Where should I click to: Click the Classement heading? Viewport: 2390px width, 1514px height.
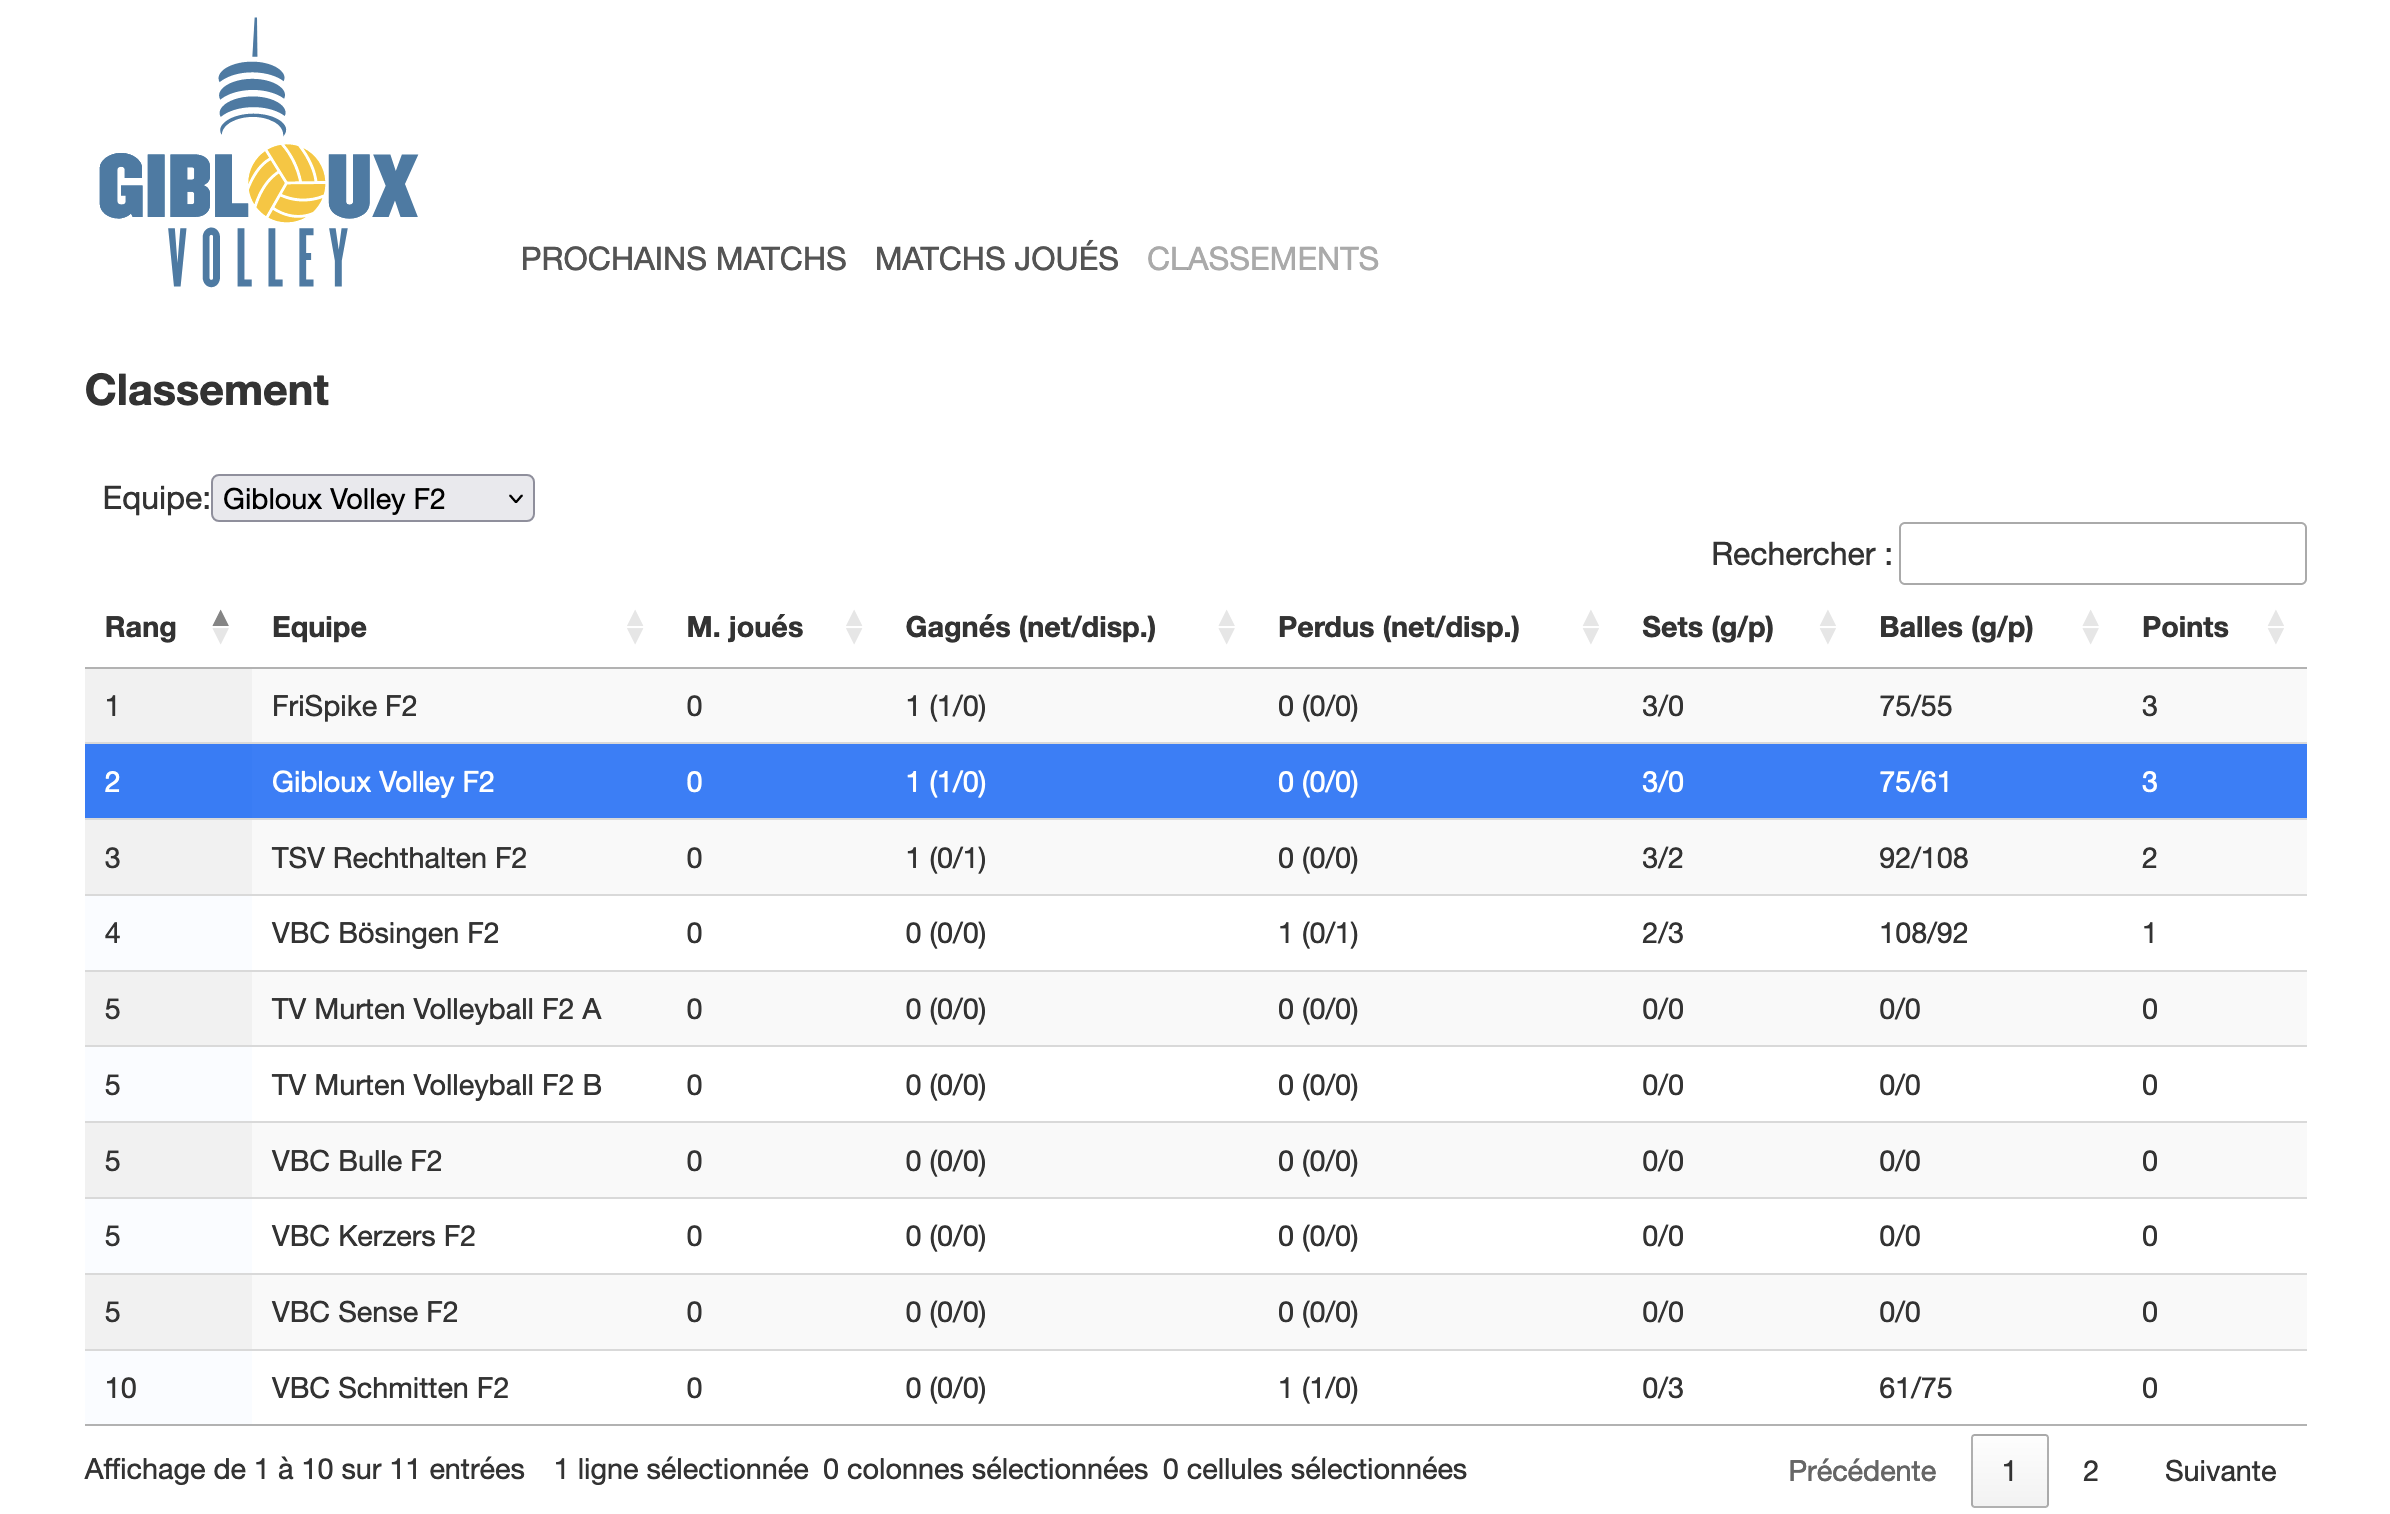pos(207,390)
